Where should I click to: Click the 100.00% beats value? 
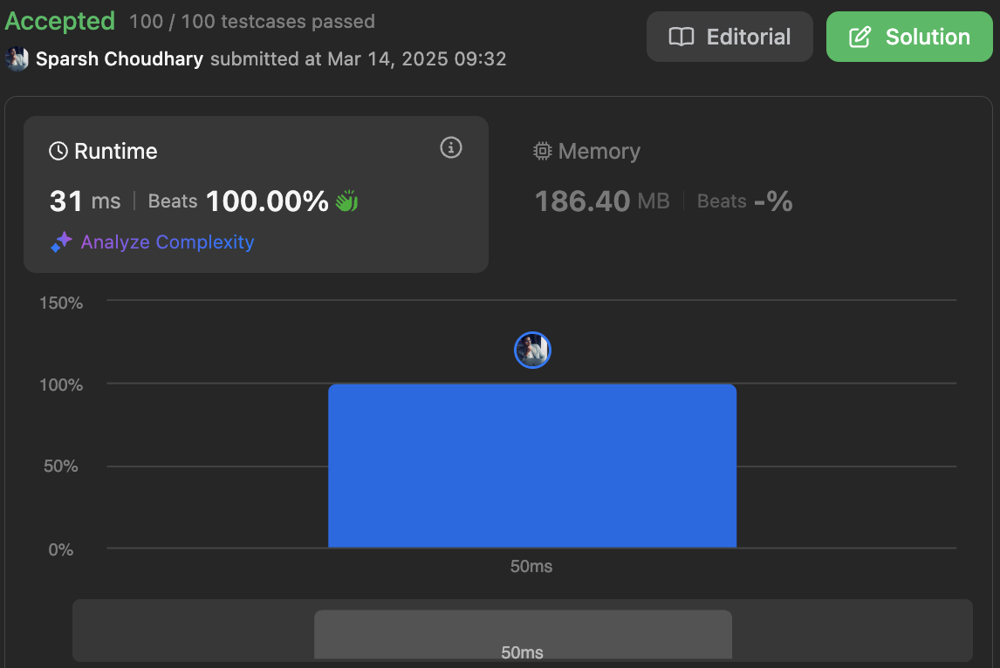coord(267,201)
